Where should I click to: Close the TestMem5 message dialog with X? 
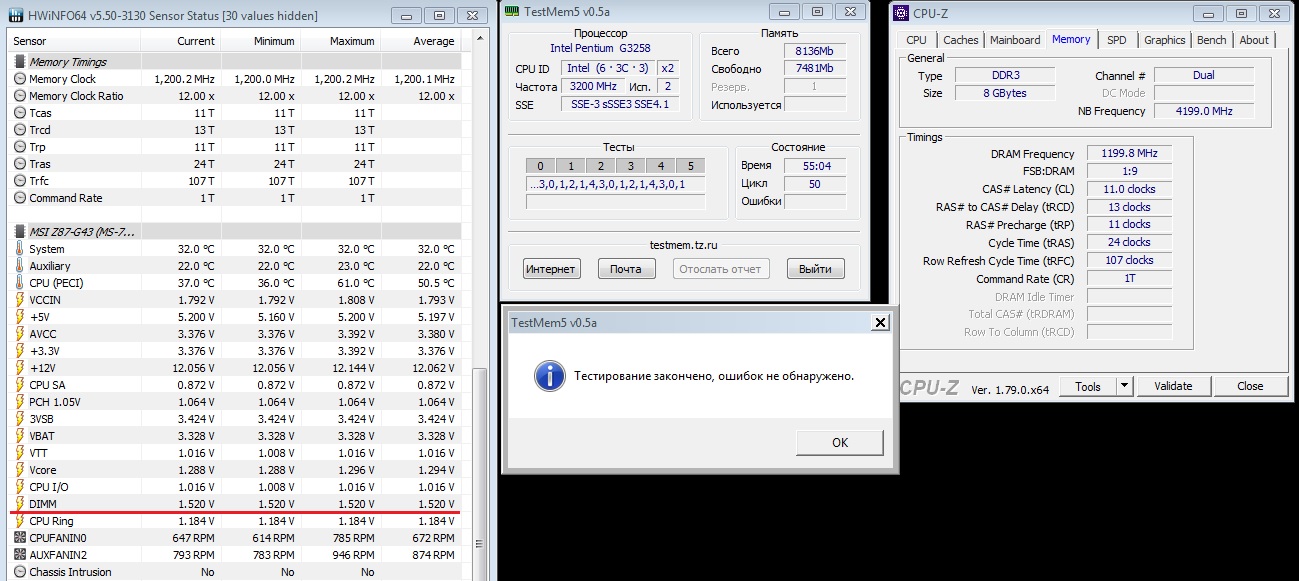coord(880,322)
